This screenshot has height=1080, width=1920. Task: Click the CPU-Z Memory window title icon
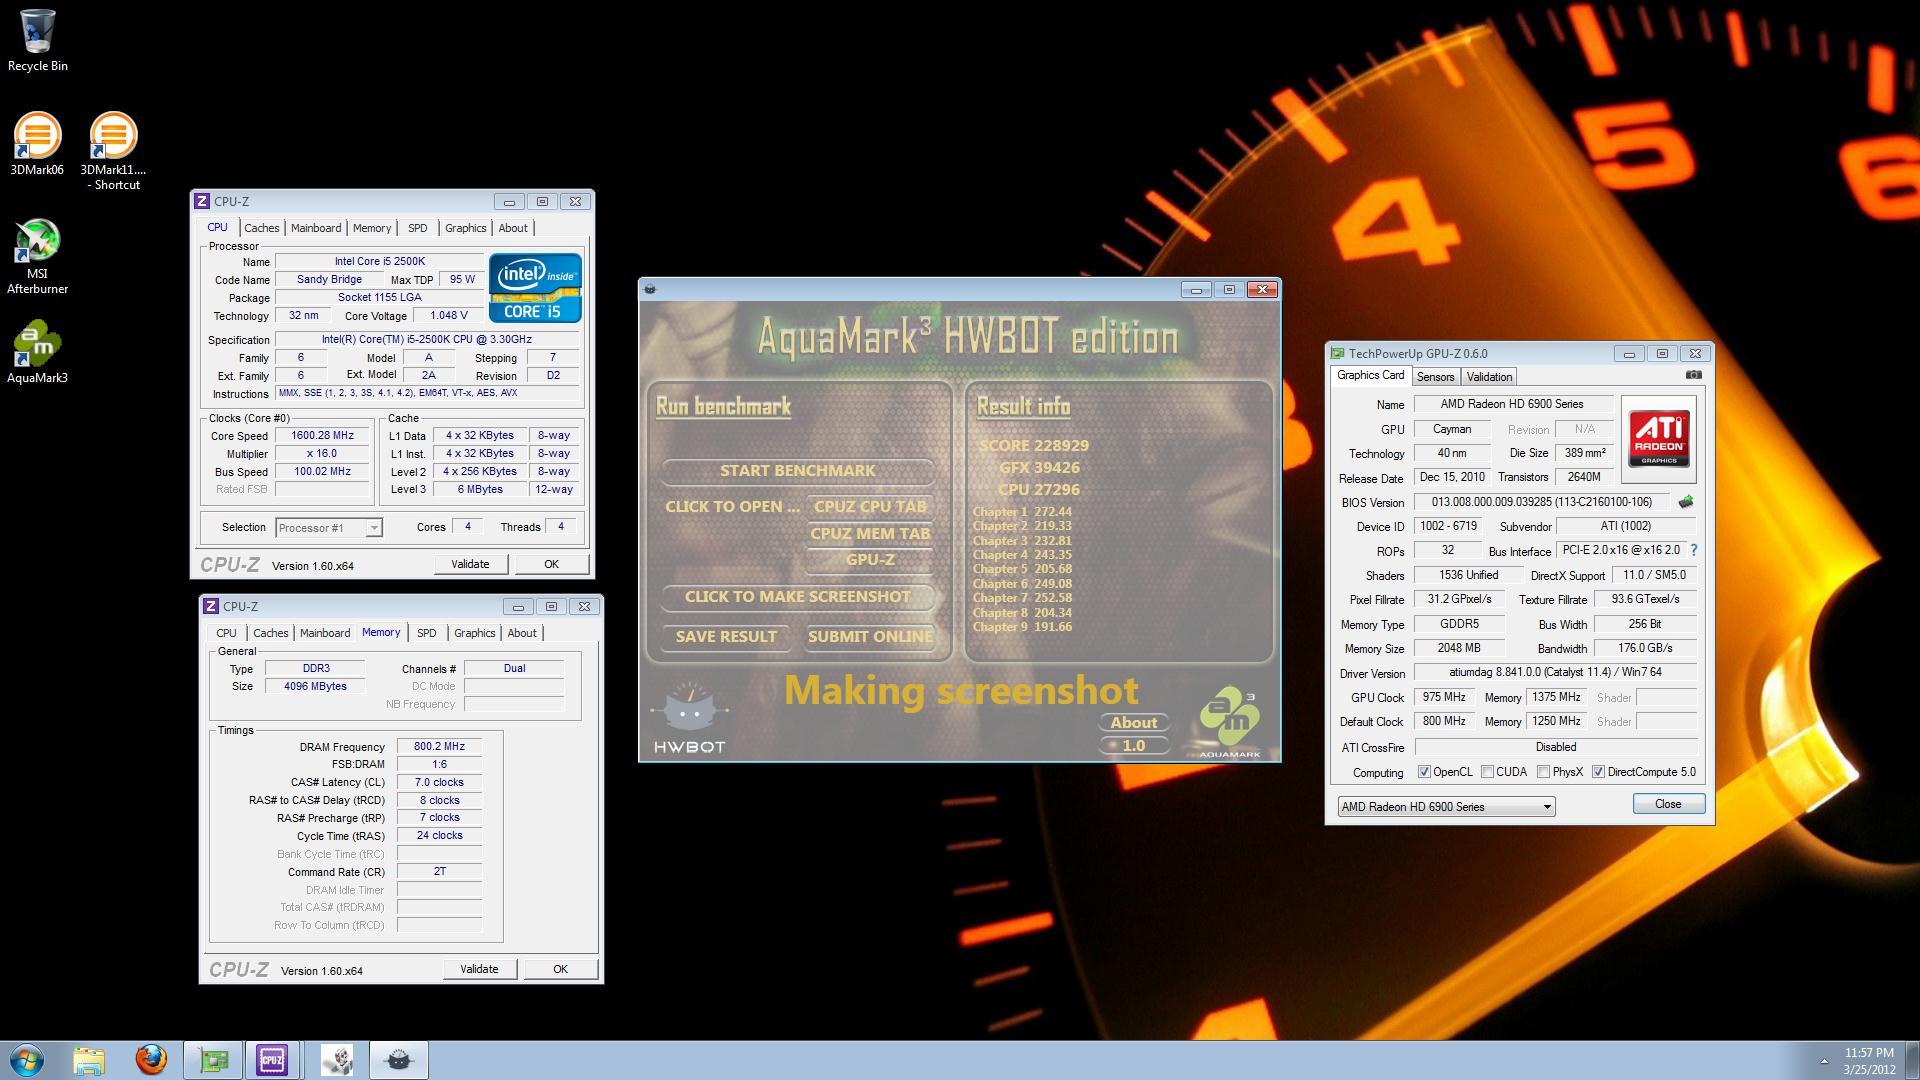pos(211,606)
